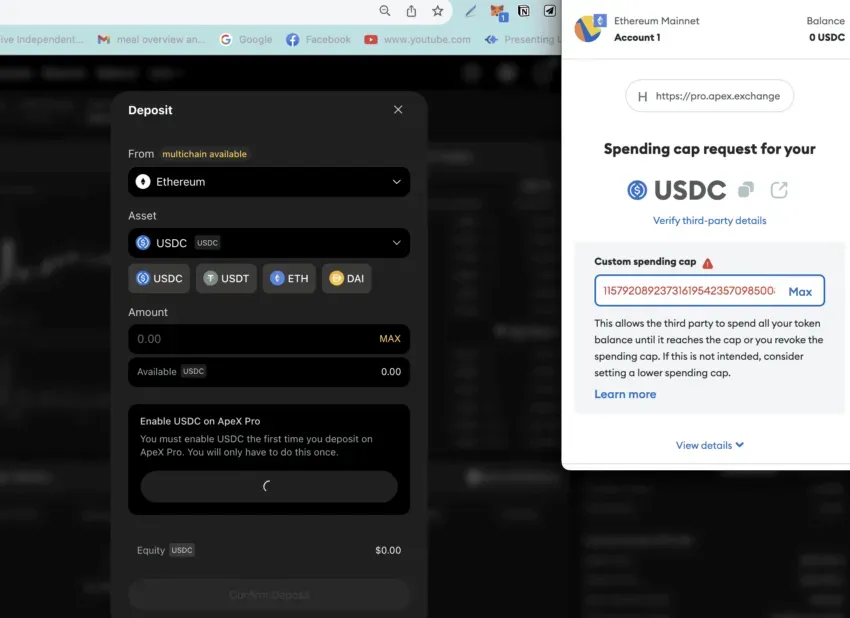Open the MetaMask fox extension icon
The height and width of the screenshot is (618, 850).
(x=498, y=12)
